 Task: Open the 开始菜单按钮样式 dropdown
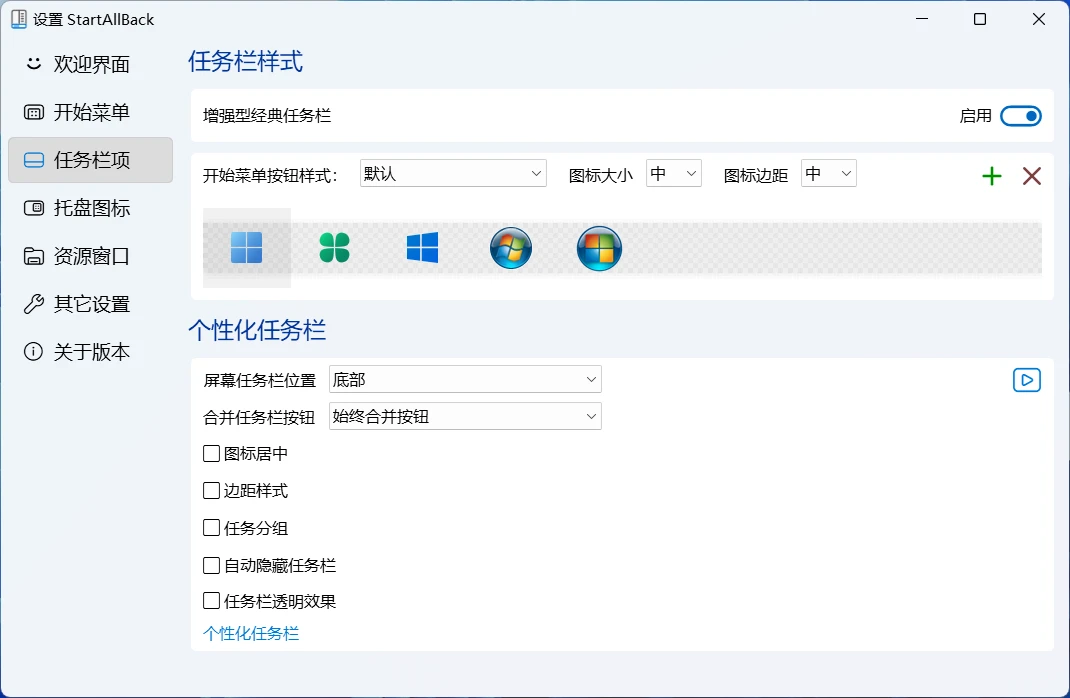[453, 174]
